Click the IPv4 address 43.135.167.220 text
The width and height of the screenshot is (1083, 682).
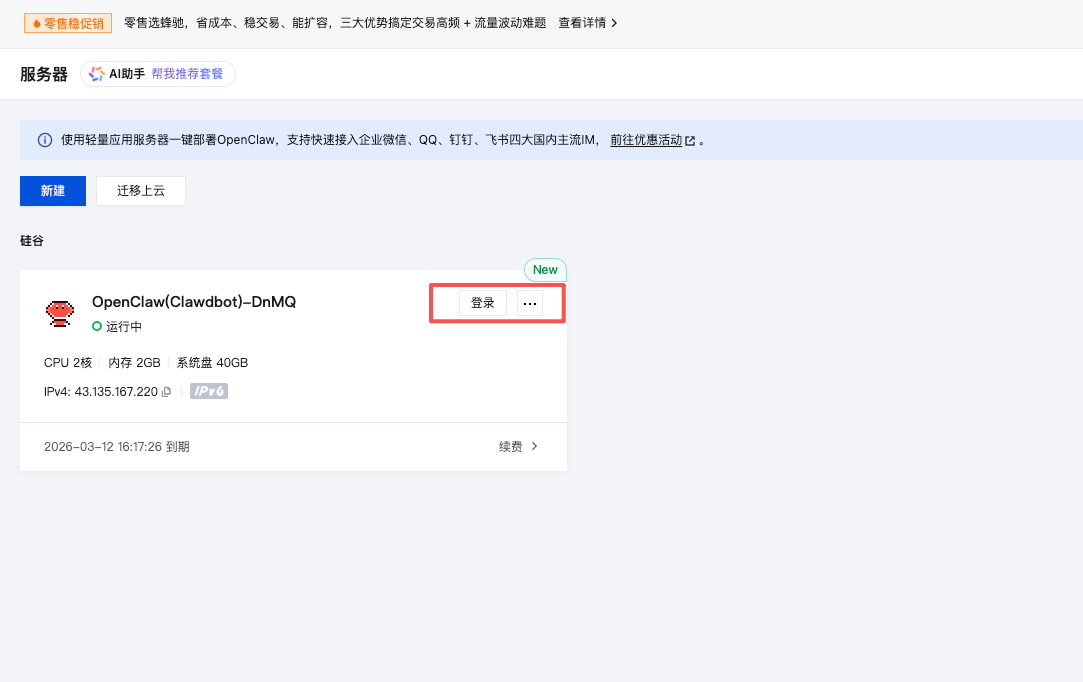pyautogui.click(x=115, y=392)
